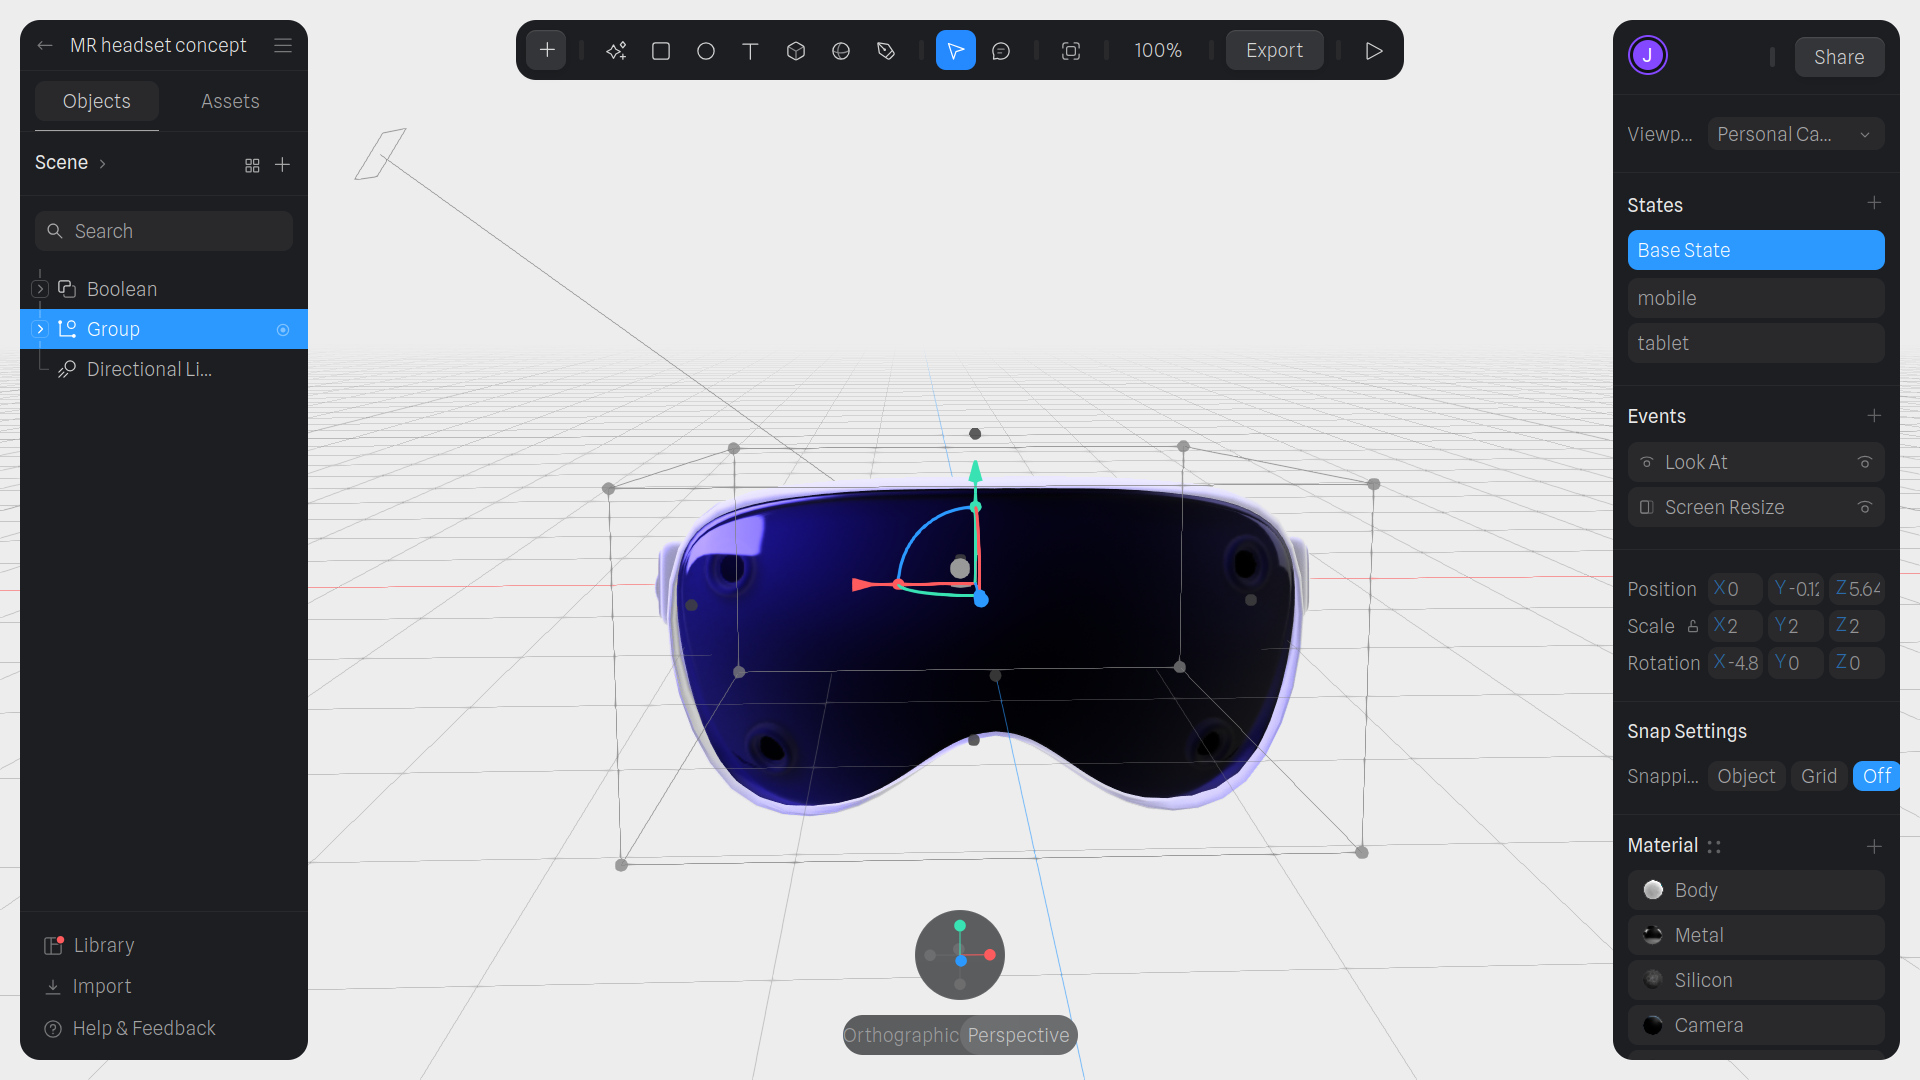The height and width of the screenshot is (1080, 1920).
Task: Click the Body material swatch
Action: (x=1653, y=890)
